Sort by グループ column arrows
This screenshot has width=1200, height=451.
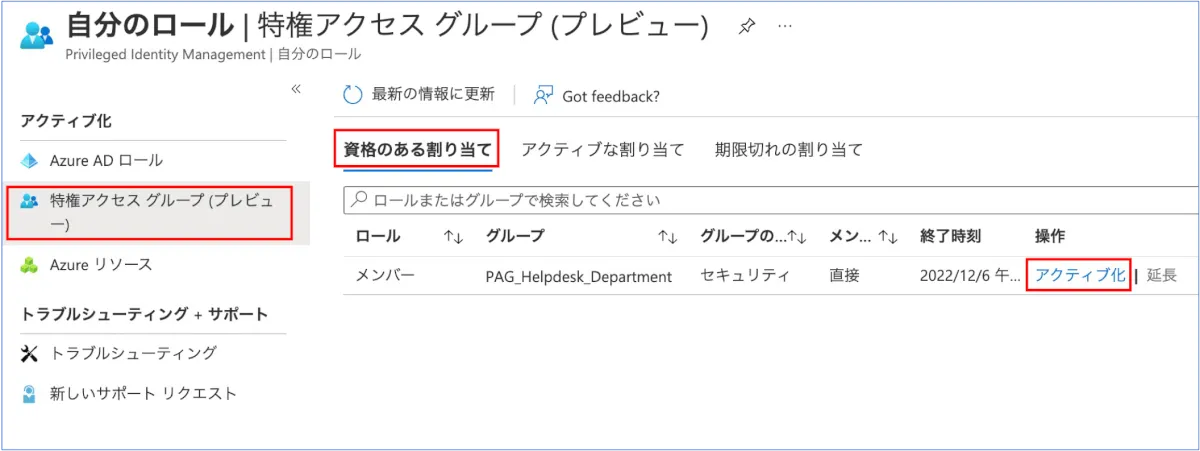(x=668, y=237)
